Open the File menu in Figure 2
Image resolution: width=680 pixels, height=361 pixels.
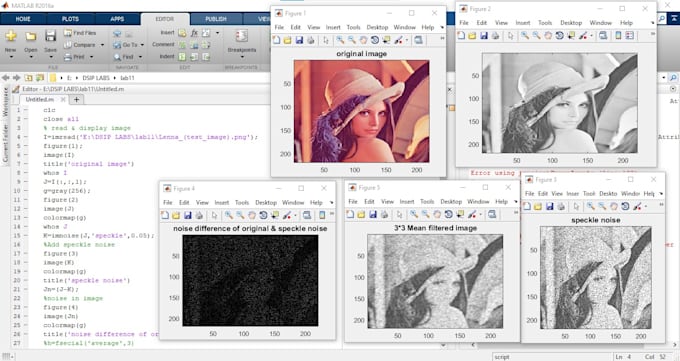pyautogui.click(x=464, y=23)
